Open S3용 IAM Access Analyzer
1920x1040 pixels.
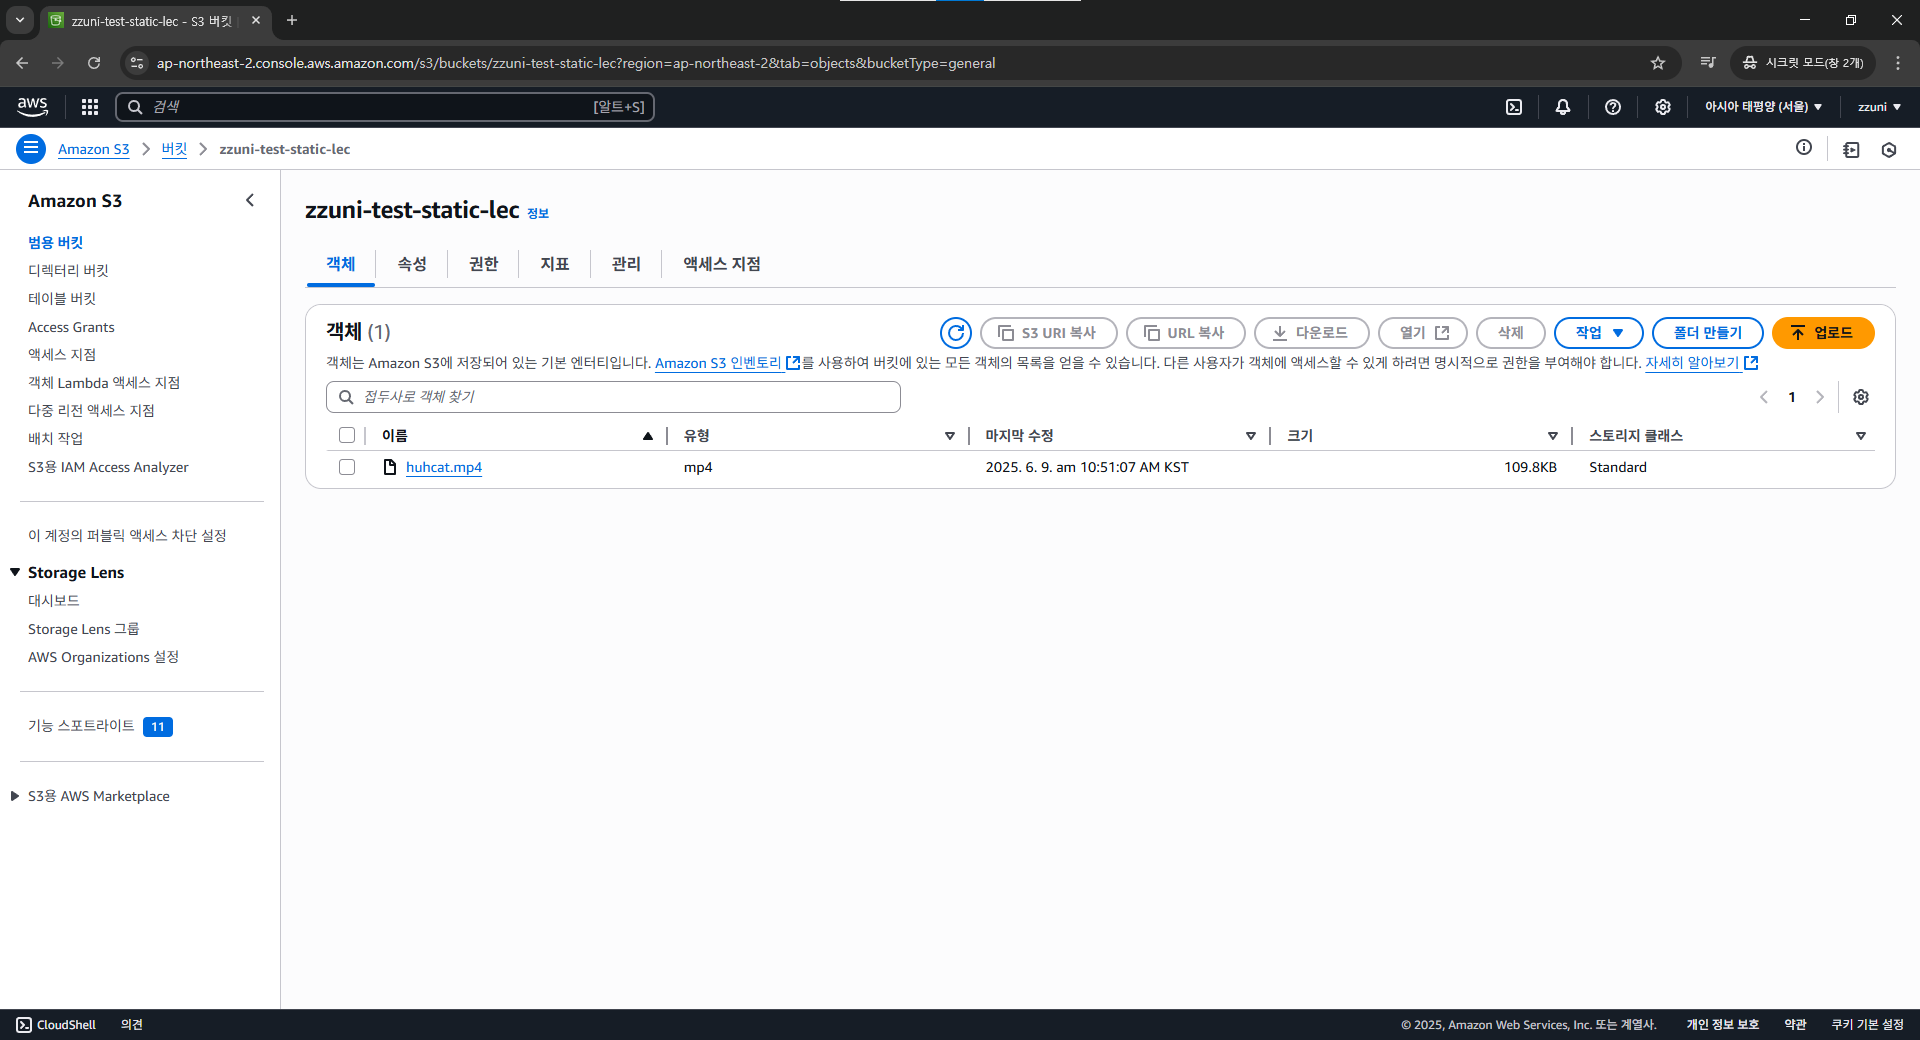[108, 467]
